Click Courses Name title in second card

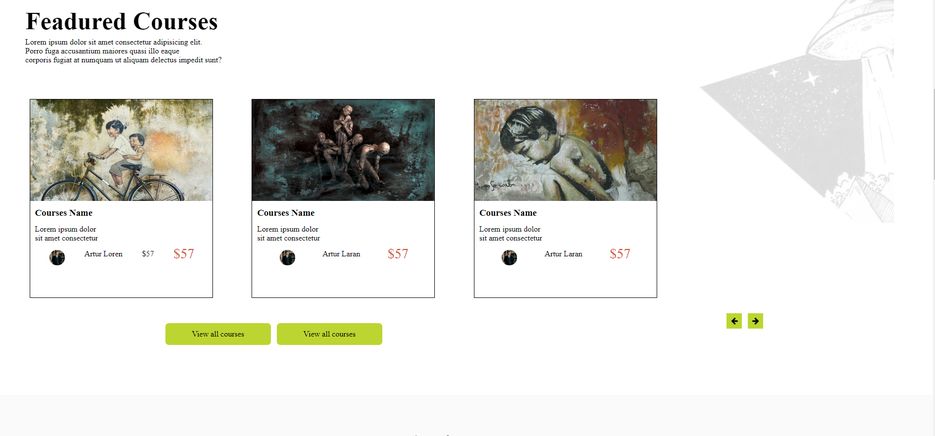(x=286, y=213)
